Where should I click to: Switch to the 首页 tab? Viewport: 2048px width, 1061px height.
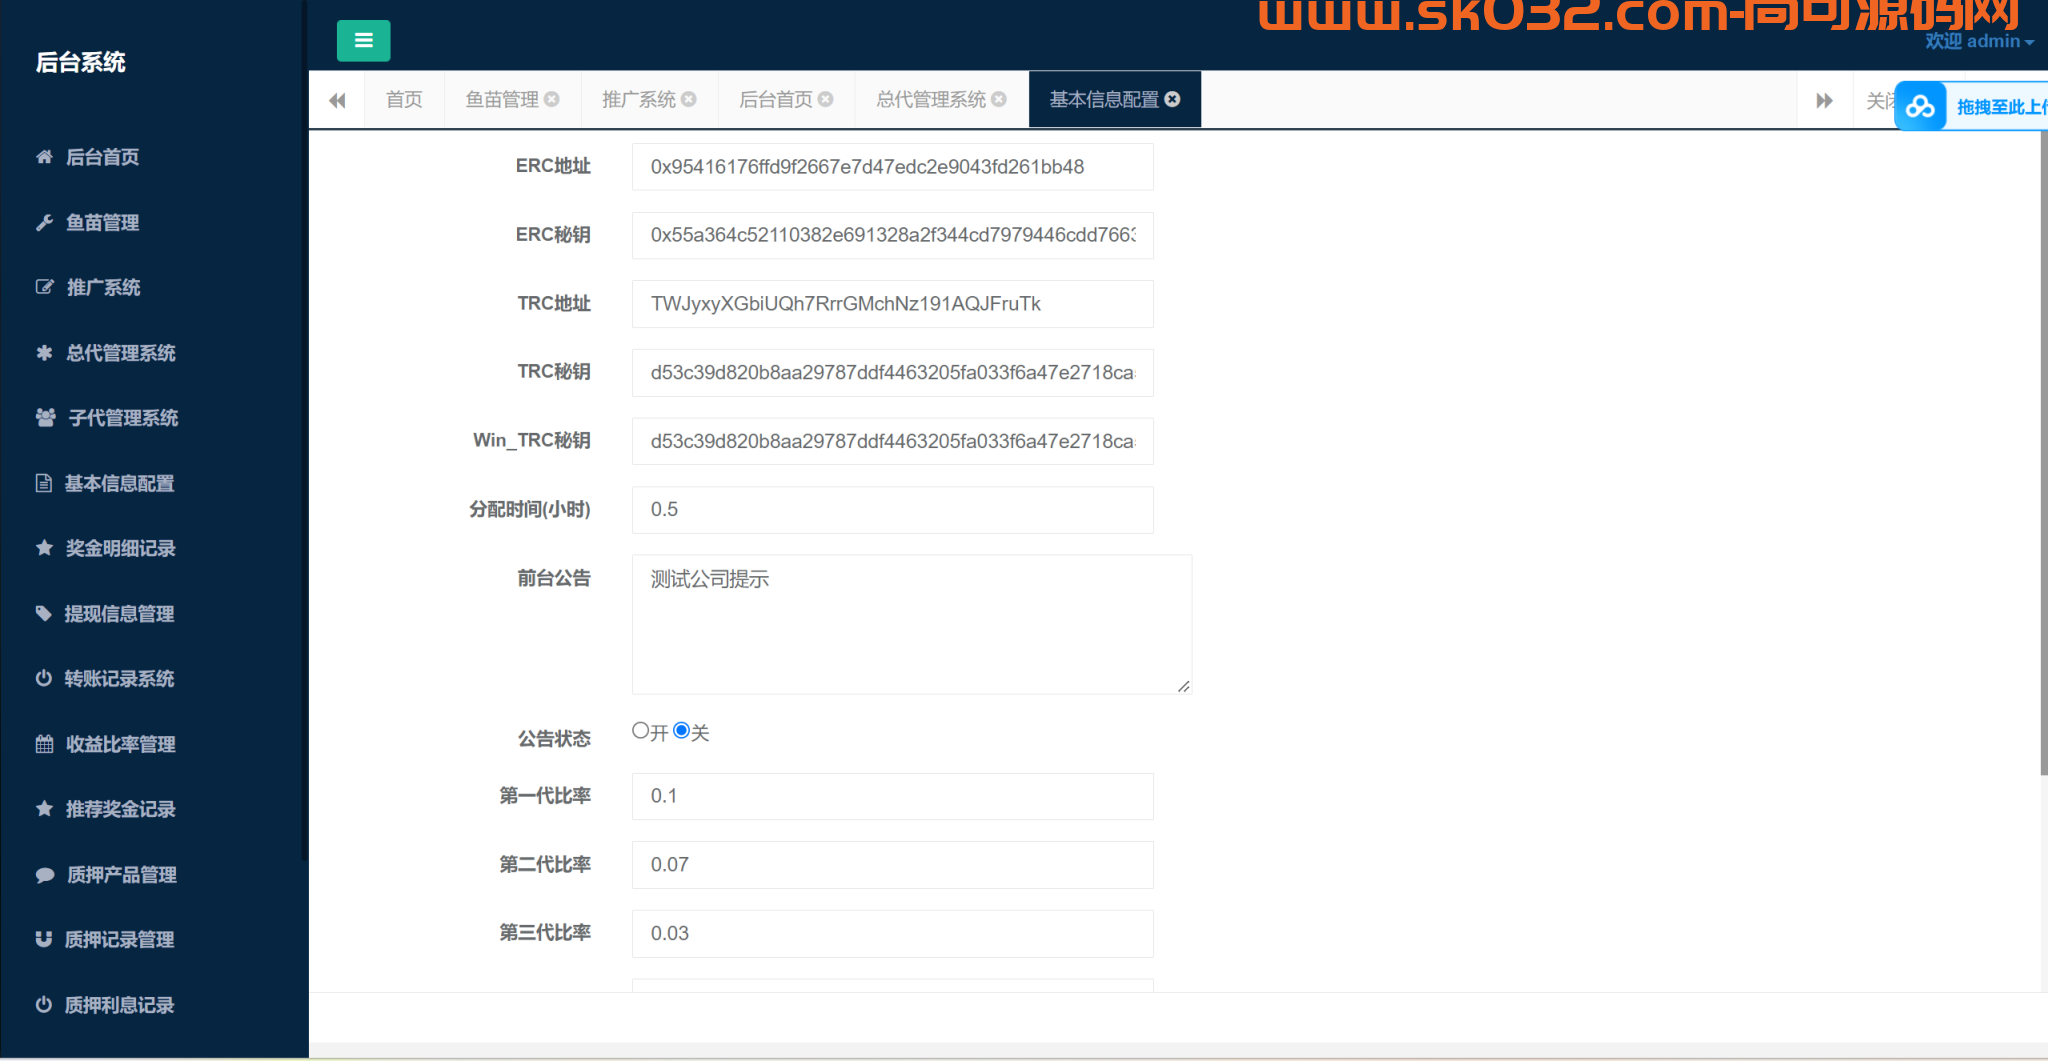pyautogui.click(x=404, y=99)
